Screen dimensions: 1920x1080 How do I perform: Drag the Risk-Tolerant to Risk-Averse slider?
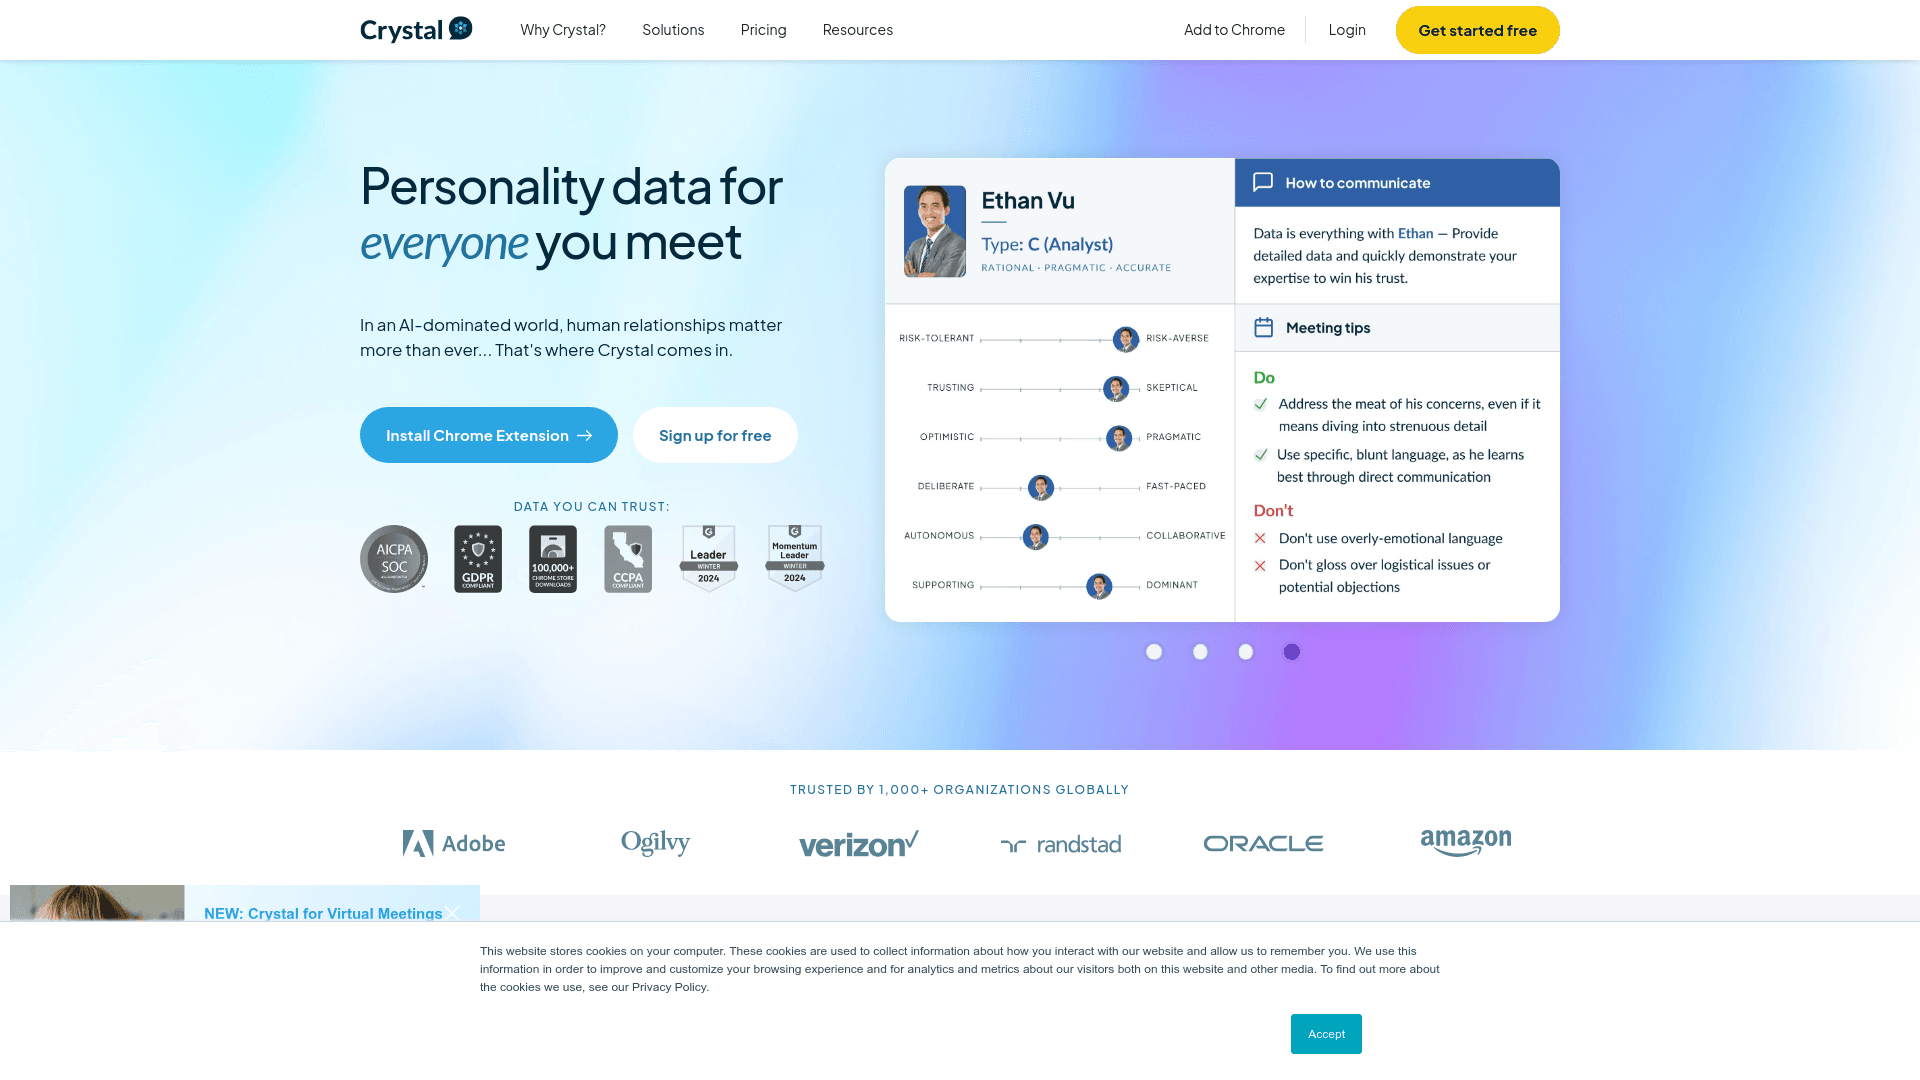click(1125, 338)
